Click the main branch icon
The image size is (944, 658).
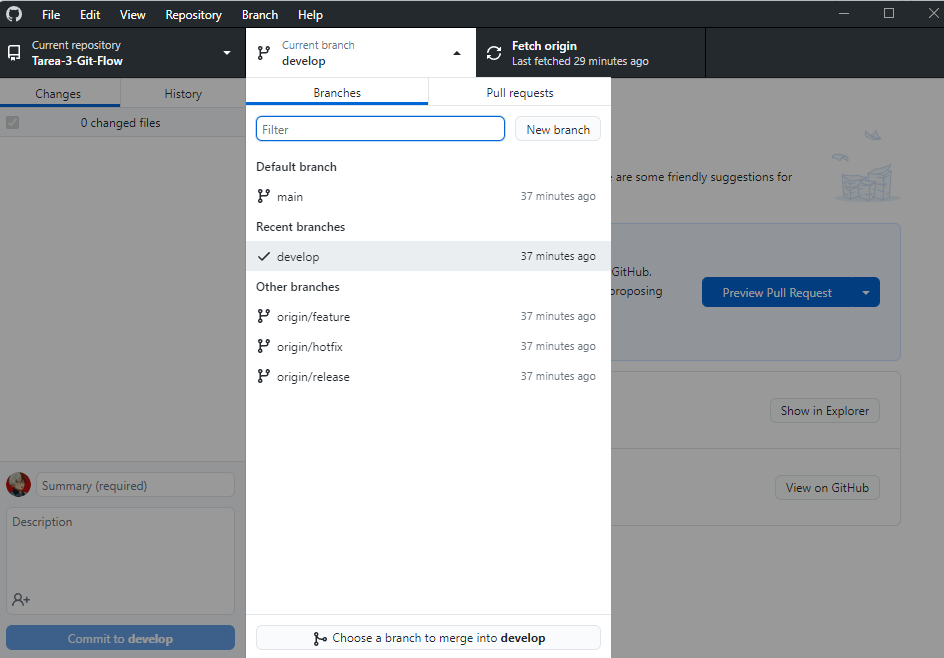[264, 196]
